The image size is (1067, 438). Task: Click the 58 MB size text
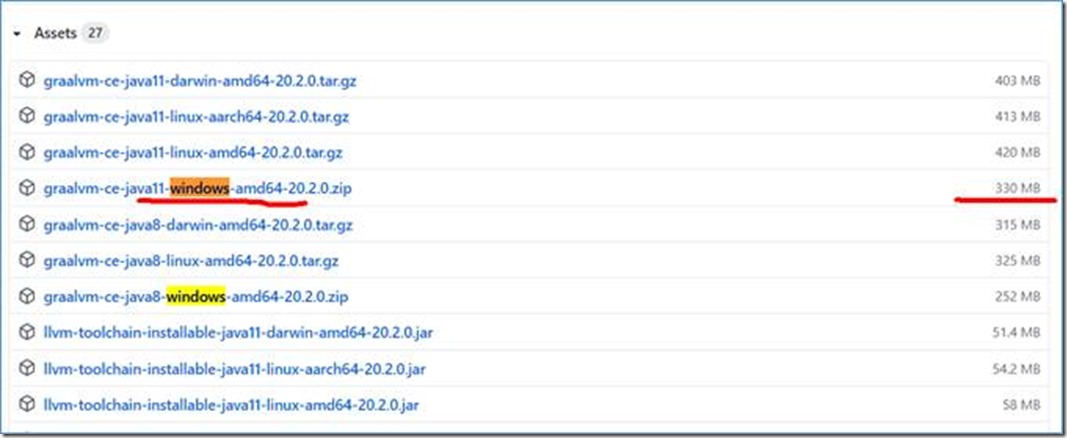coord(1021,406)
